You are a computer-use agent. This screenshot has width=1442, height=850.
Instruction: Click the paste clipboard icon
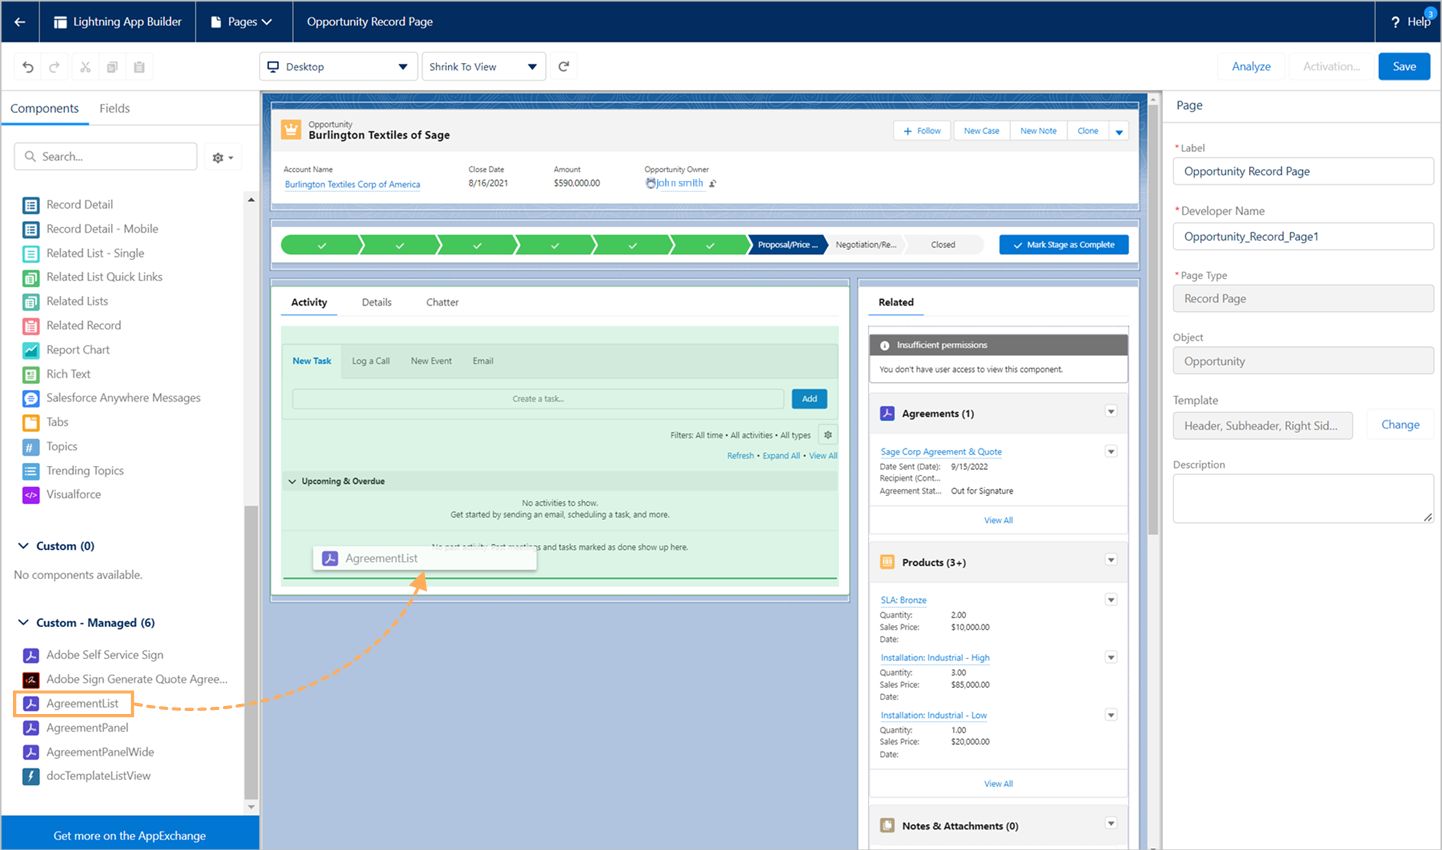pyautogui.click(x=139, y=67)
